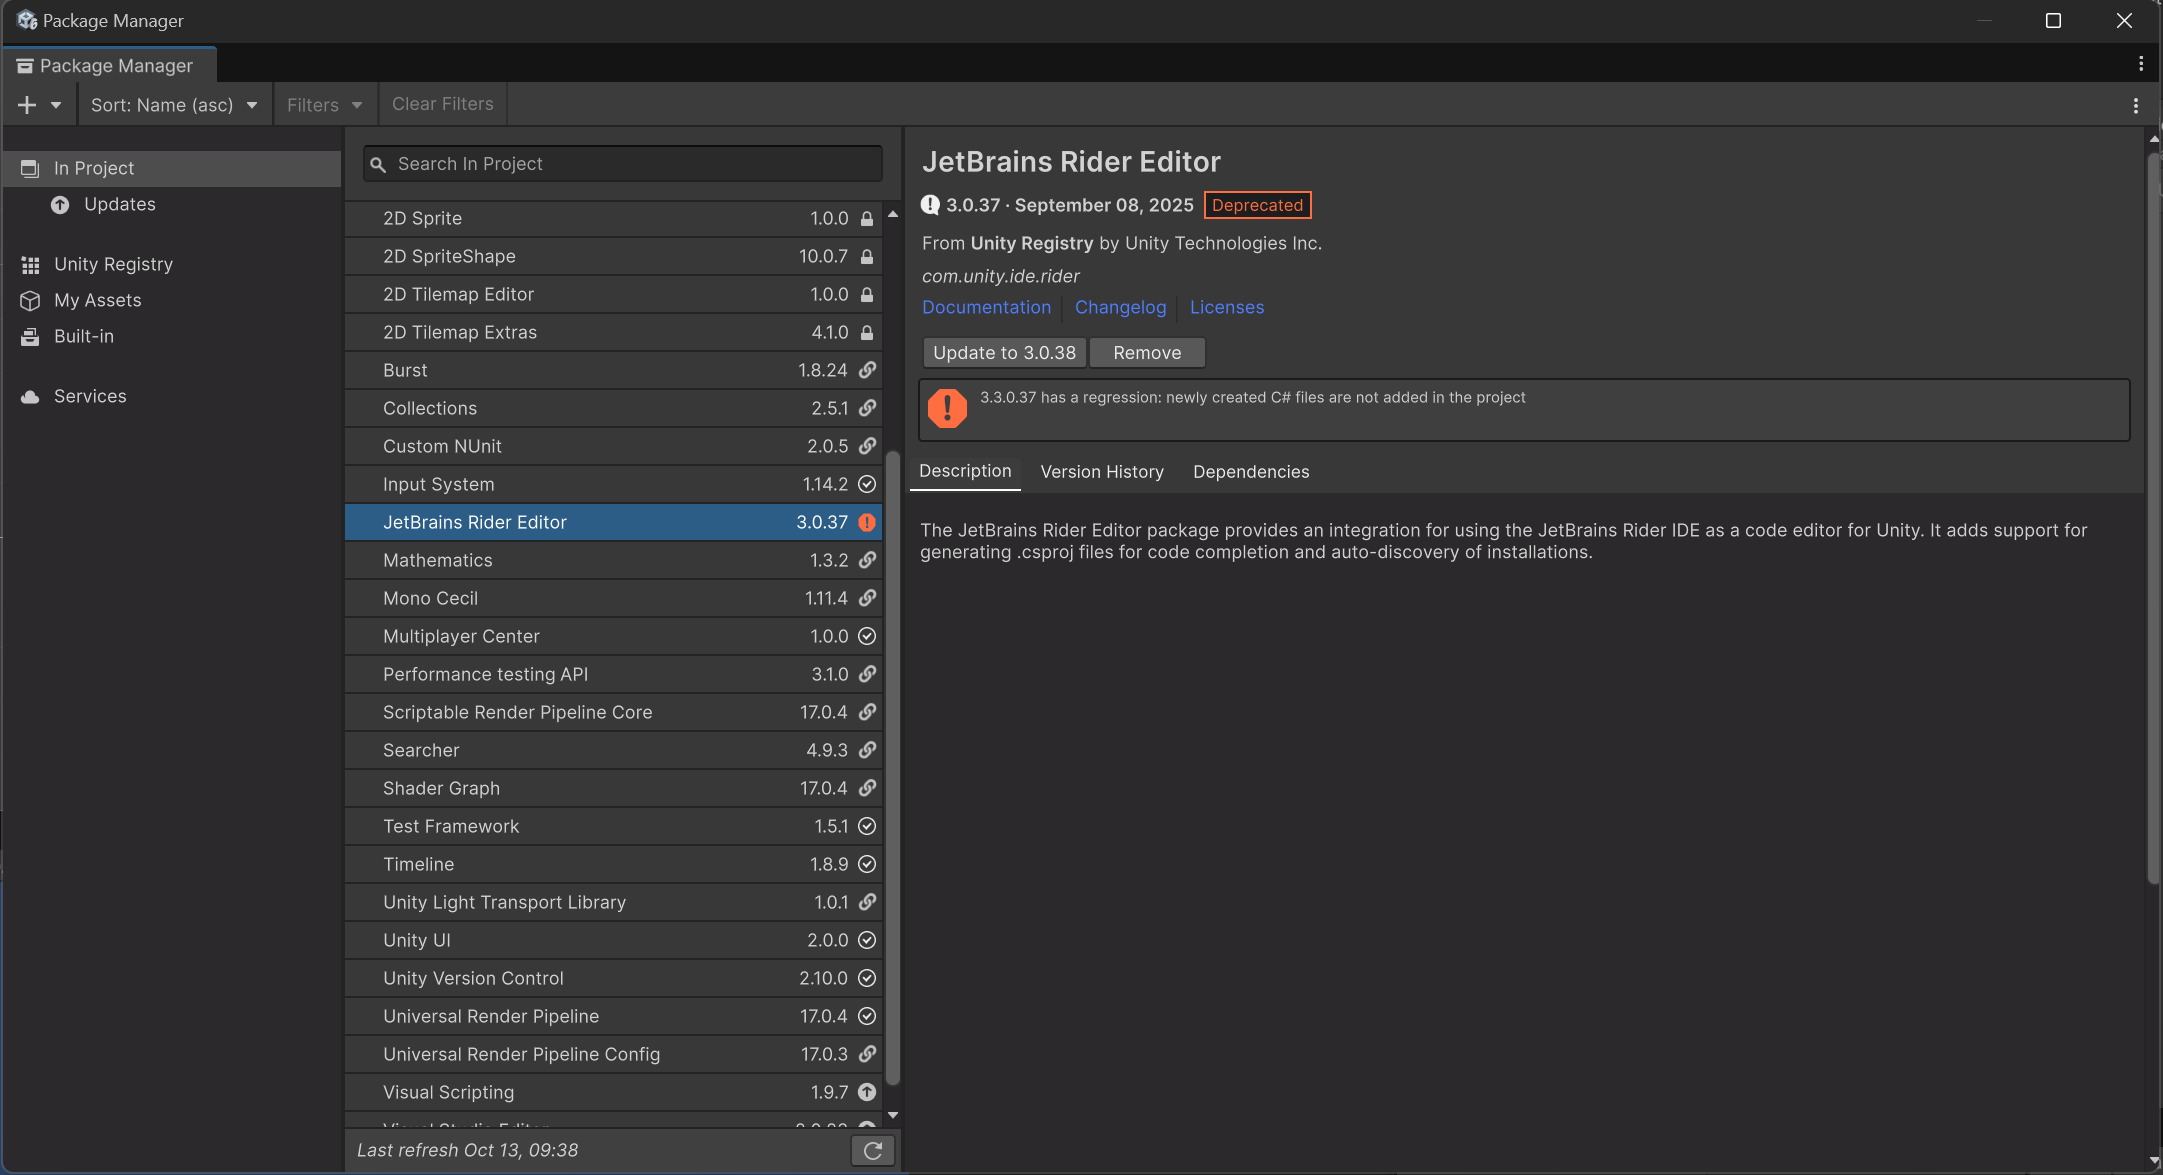The width and height of the screenshot is (2163, 1175).
Task: Switch to the Version History tab
Action: (1102, 472)
